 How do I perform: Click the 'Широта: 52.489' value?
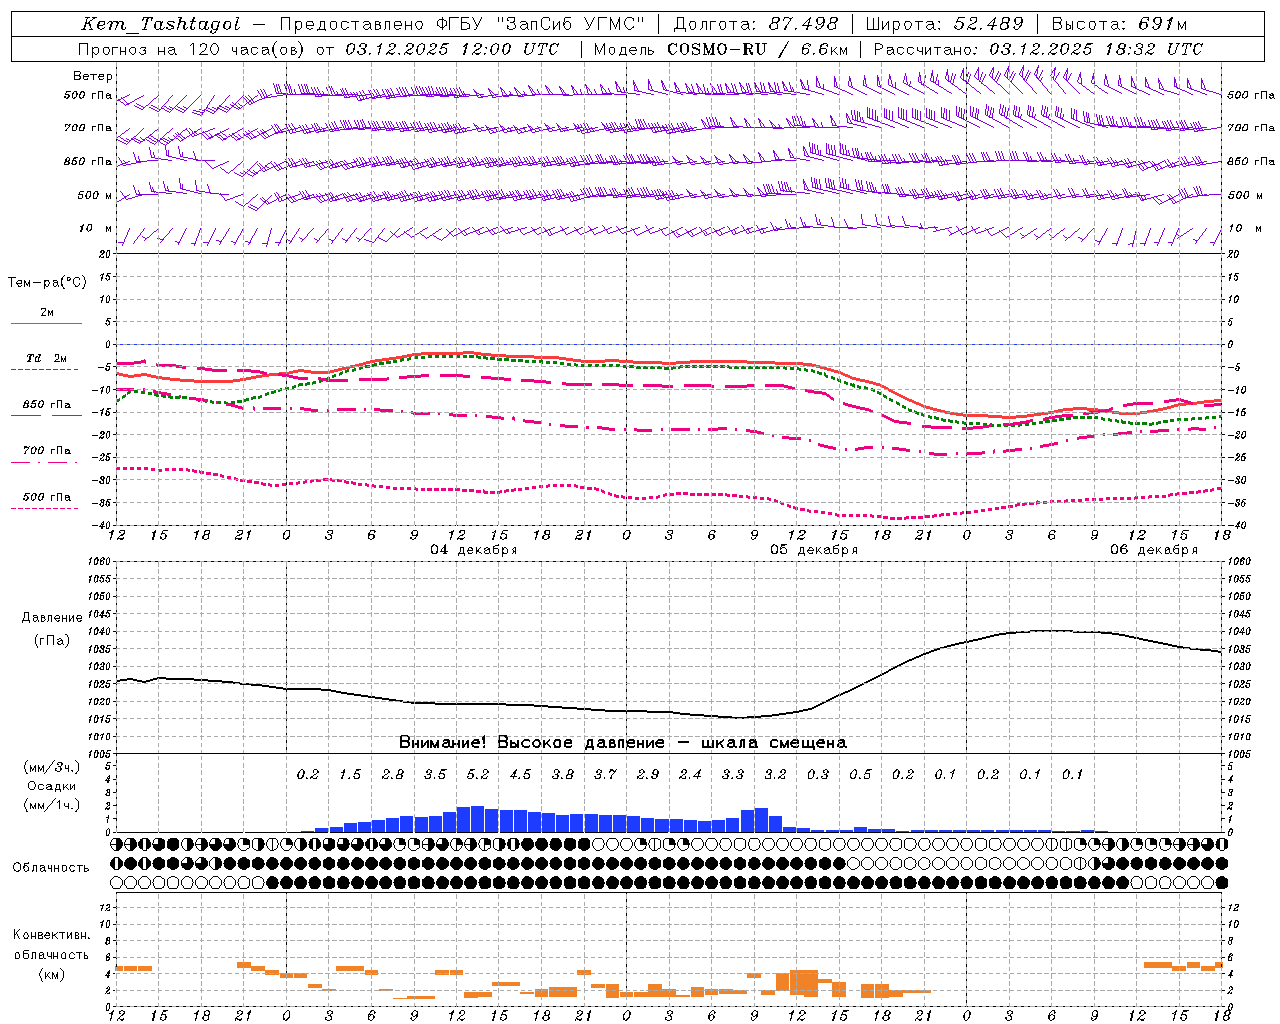[944, 24]
